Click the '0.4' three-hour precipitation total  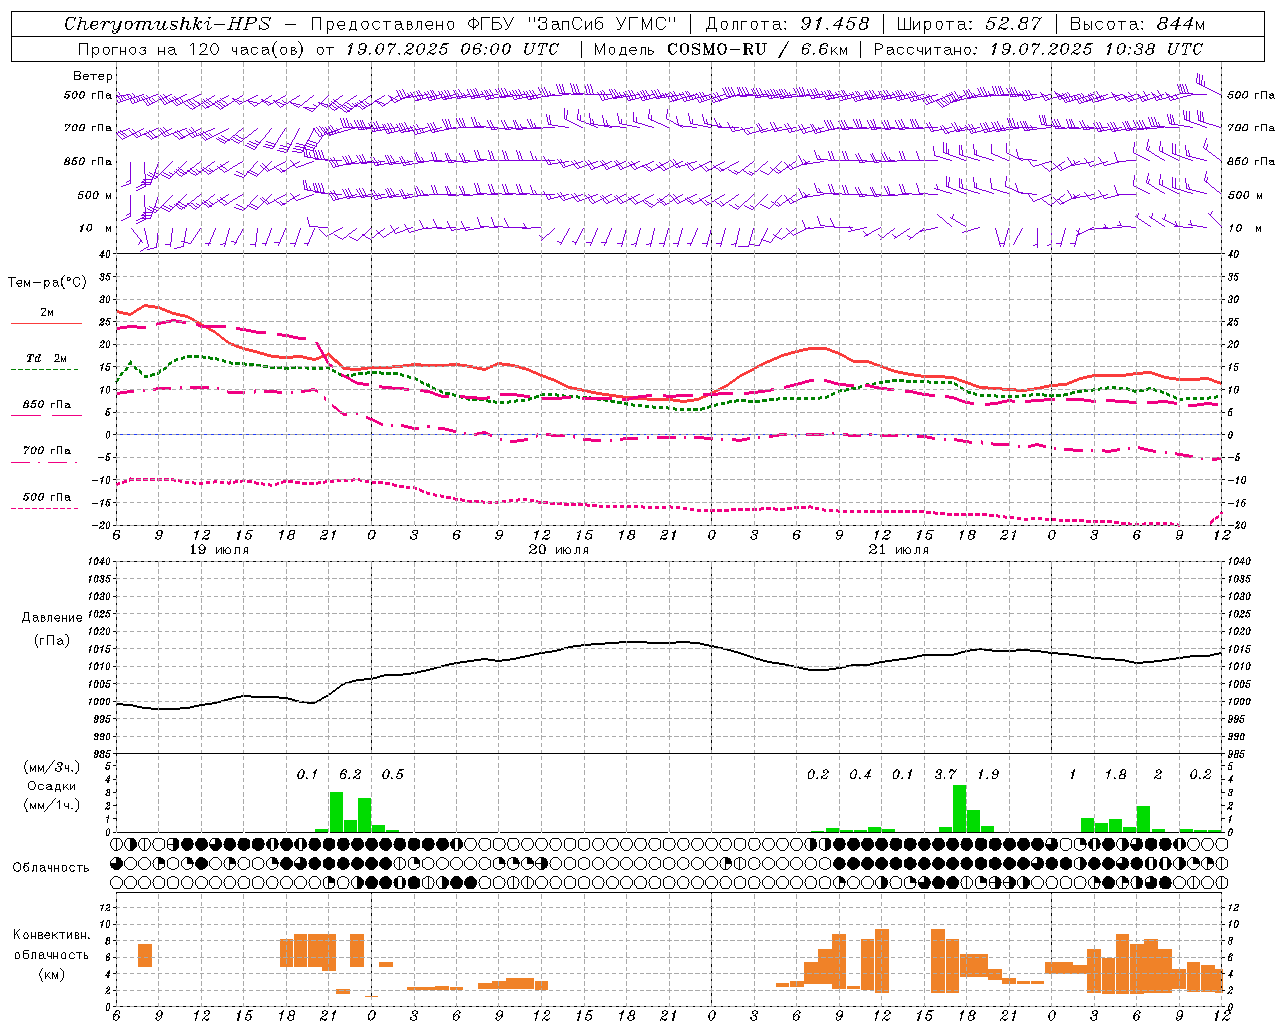click(860, 775)
